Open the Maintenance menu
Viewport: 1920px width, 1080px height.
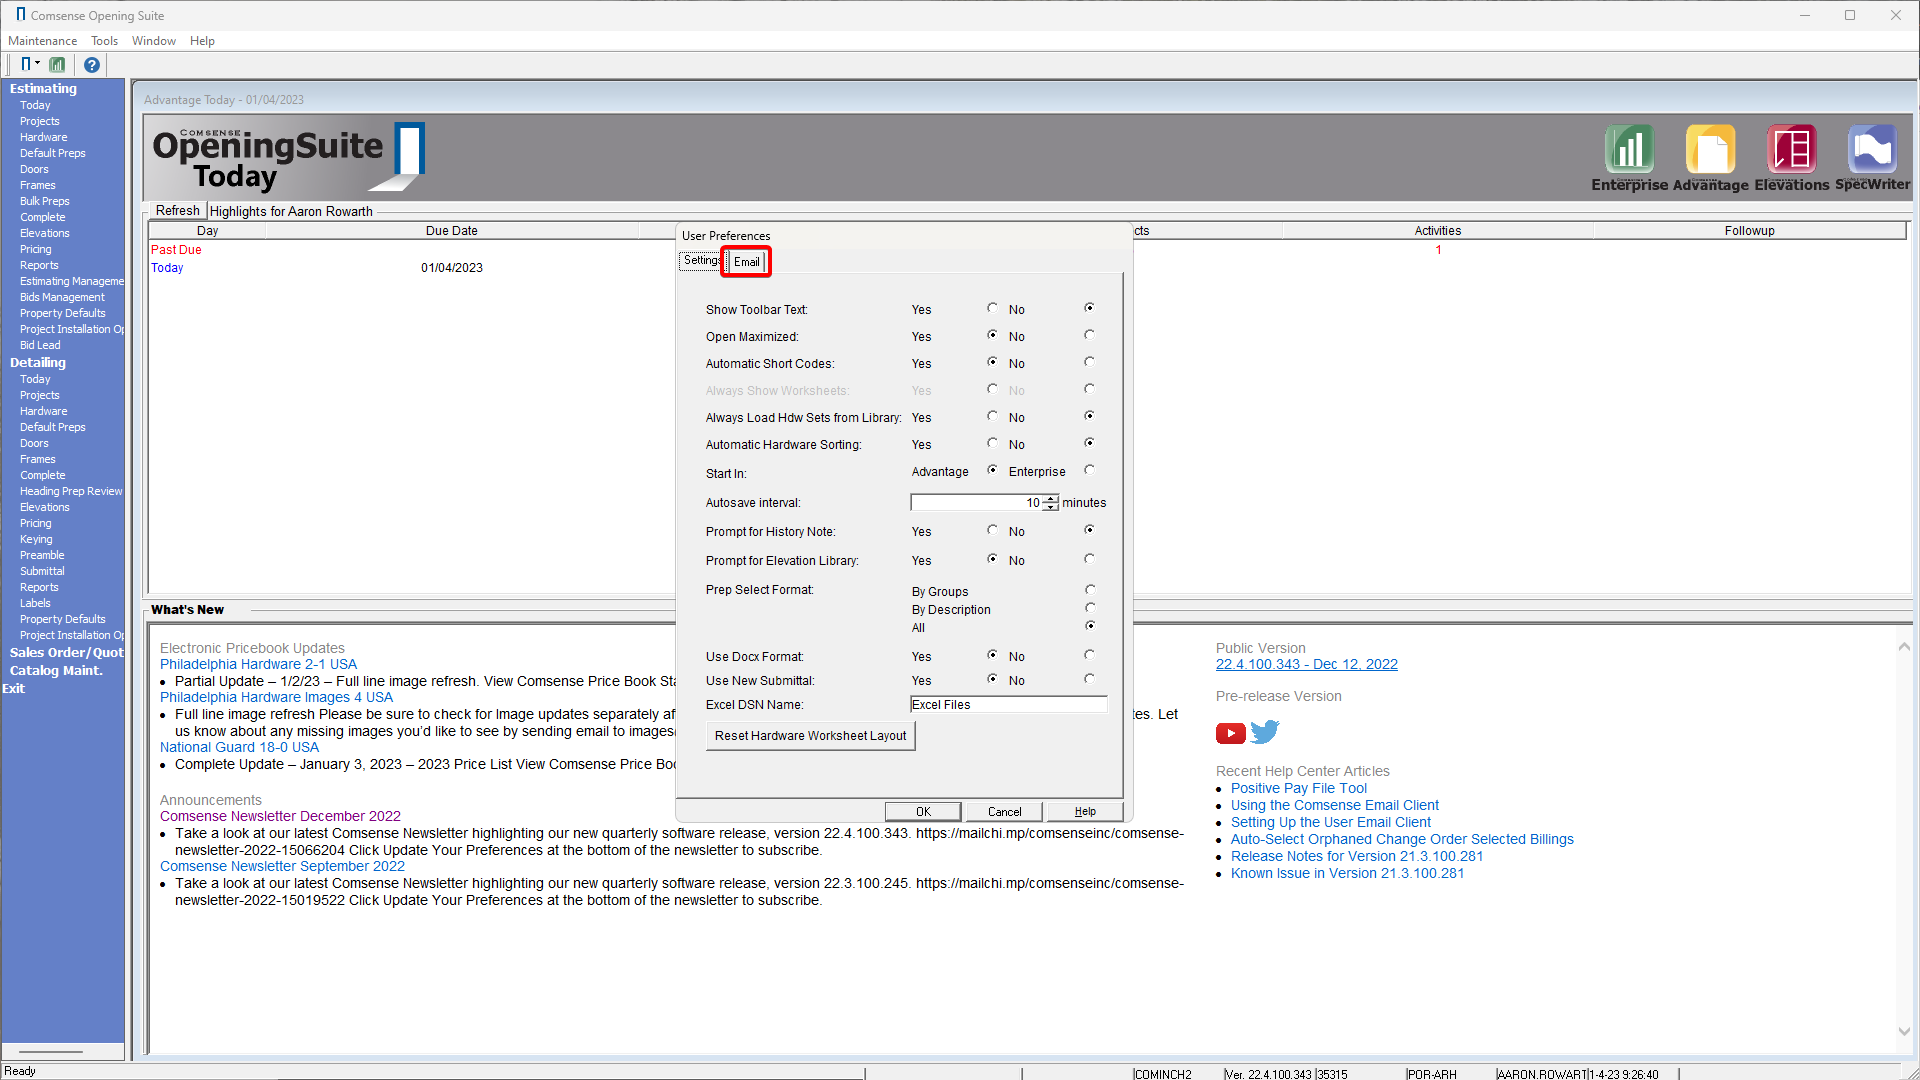(42, 41)
